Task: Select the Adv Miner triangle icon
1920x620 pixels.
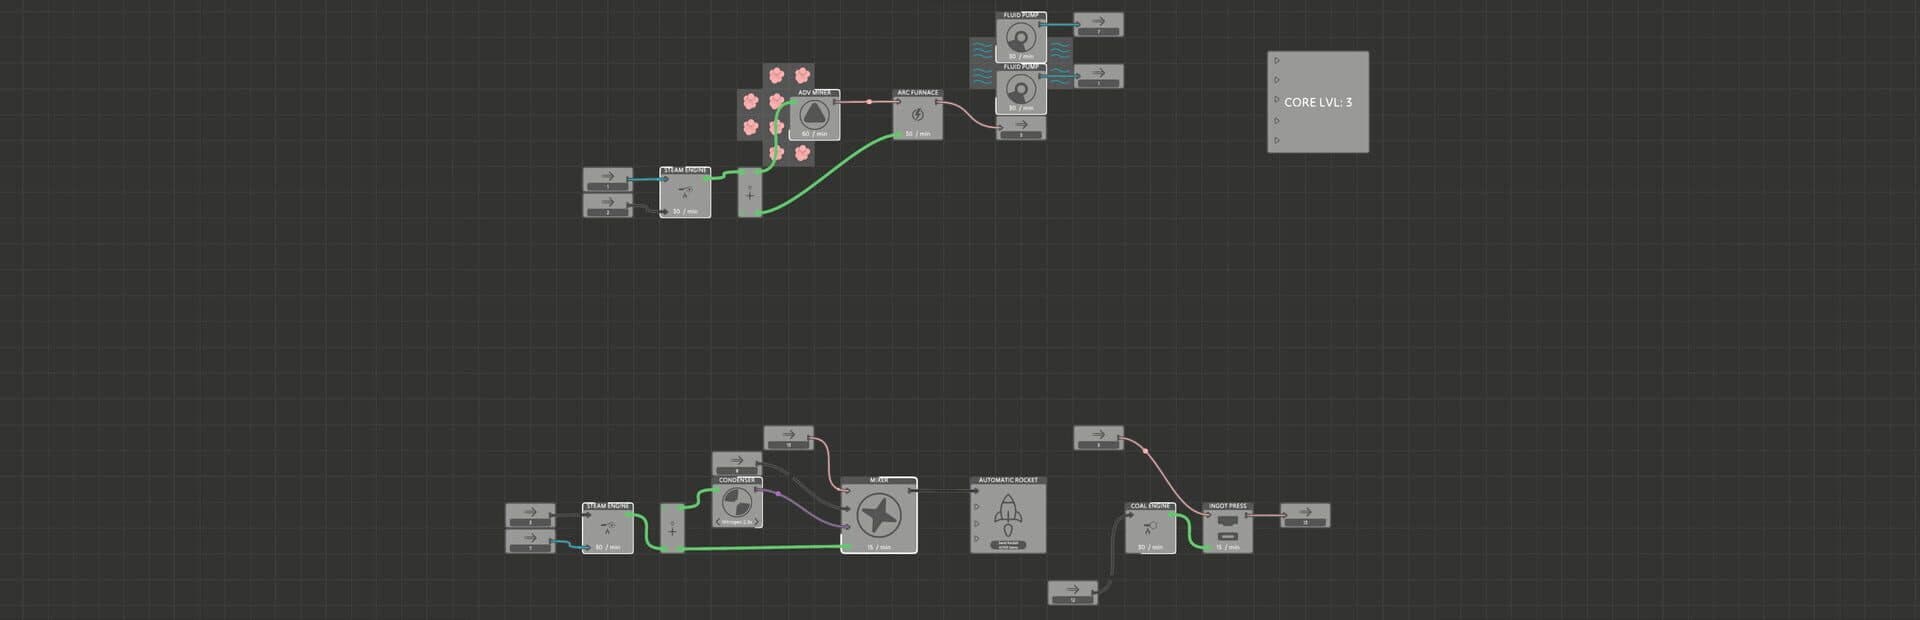Action: pyautogui.click(x=814, y=113)
